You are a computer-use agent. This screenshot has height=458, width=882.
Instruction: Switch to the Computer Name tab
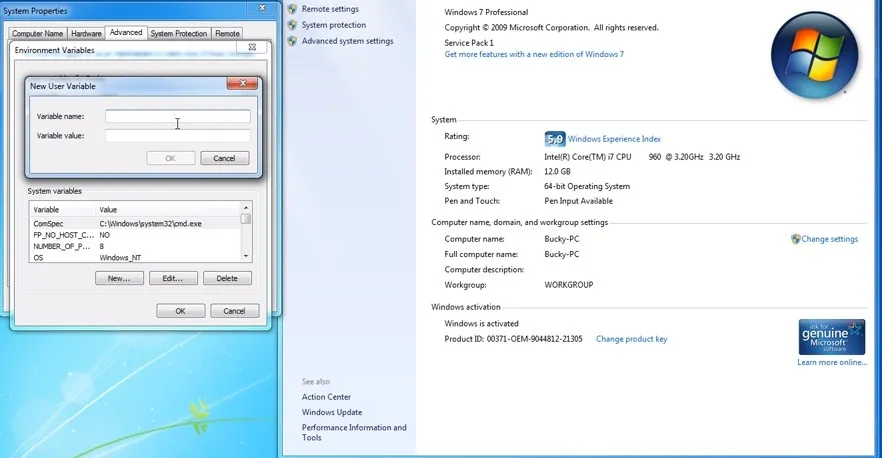[x=38, y=34]
